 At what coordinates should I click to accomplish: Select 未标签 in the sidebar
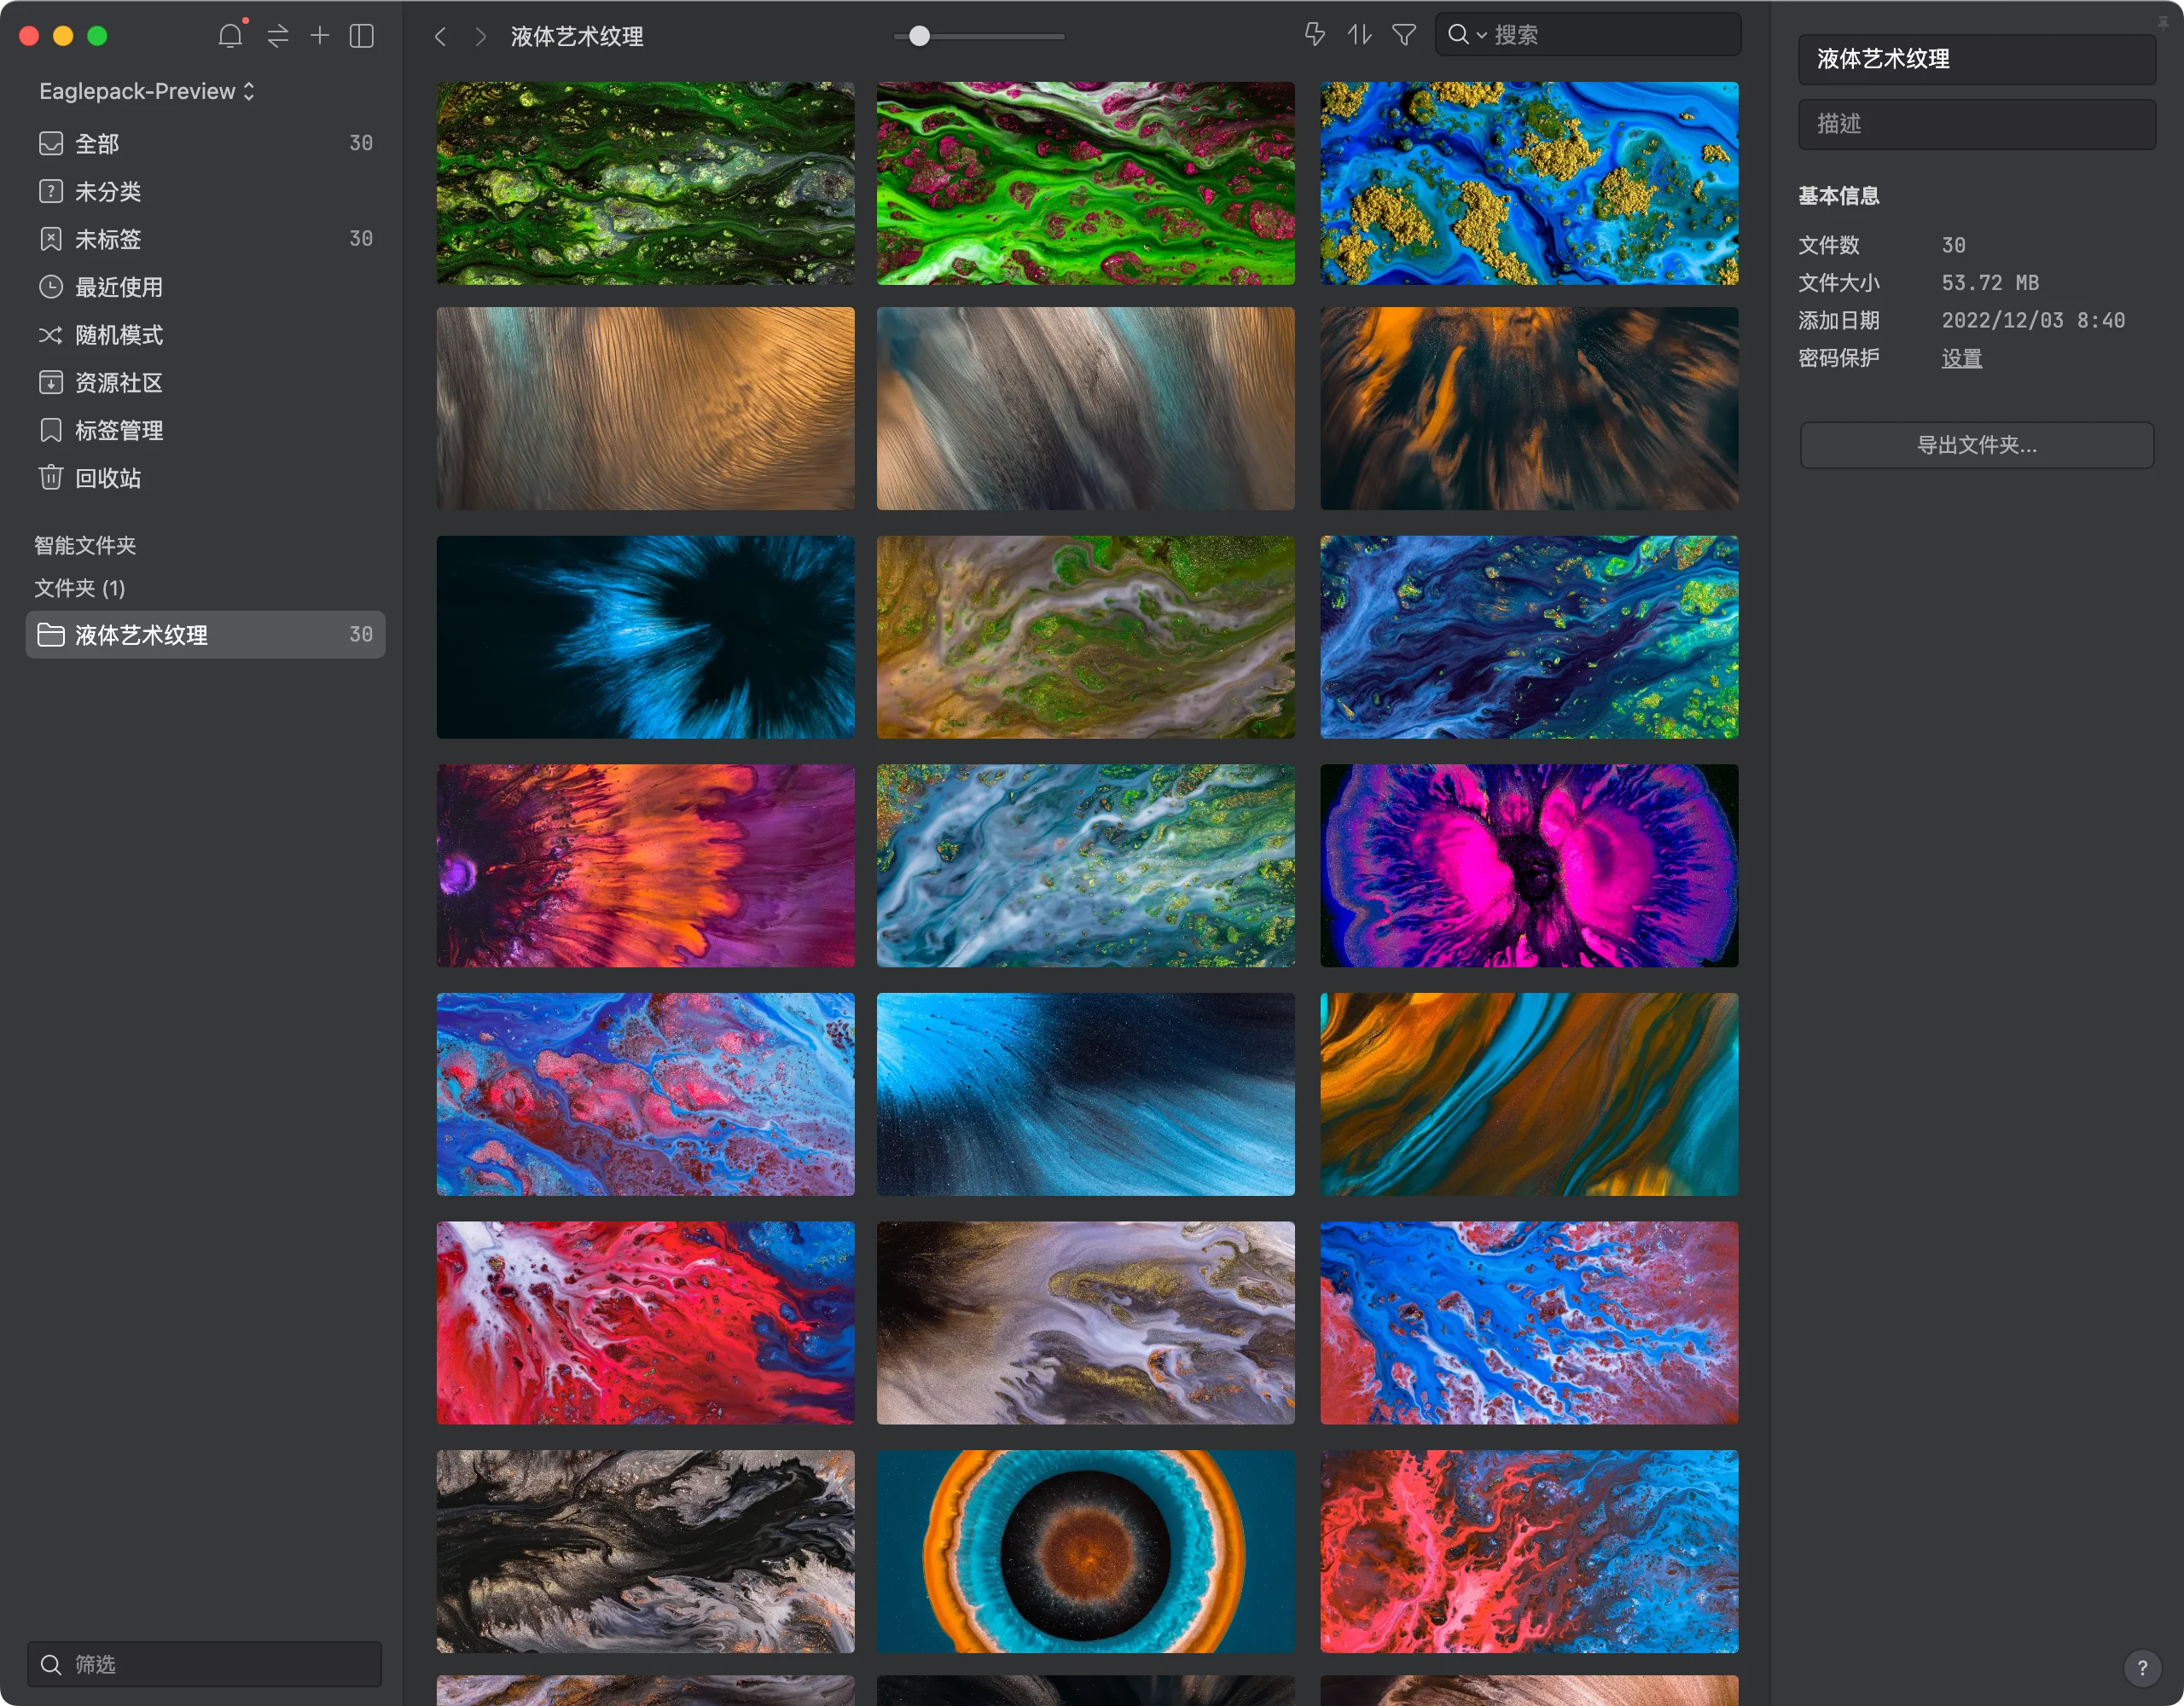(x=205, y=239)
